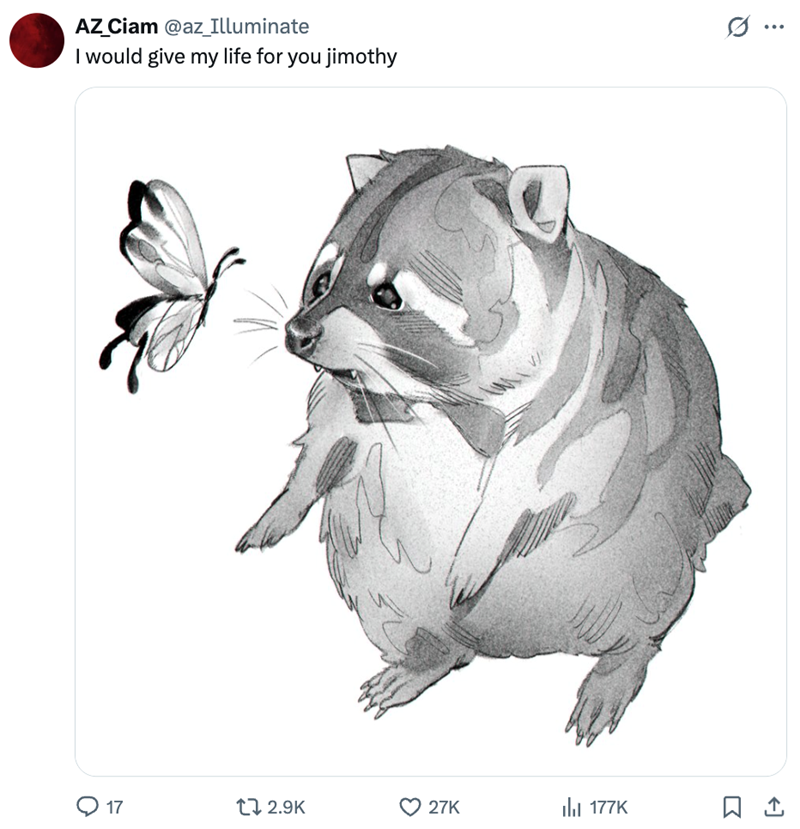Viewport: 800px width, 829px height.
Task: Open the @az_Illuminate handle link
Action: [x=237, y=26]
